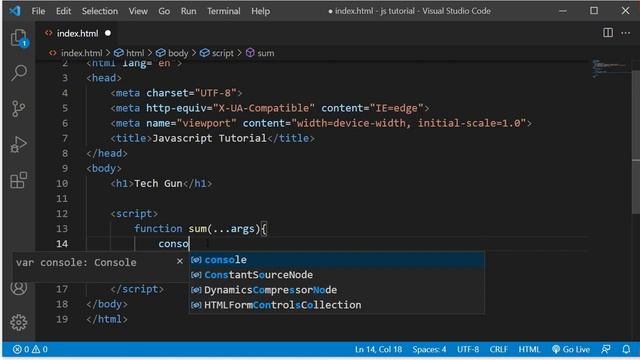The image size is (640, 360).
Task: Open the Run menu
Action: coord(189,11)
